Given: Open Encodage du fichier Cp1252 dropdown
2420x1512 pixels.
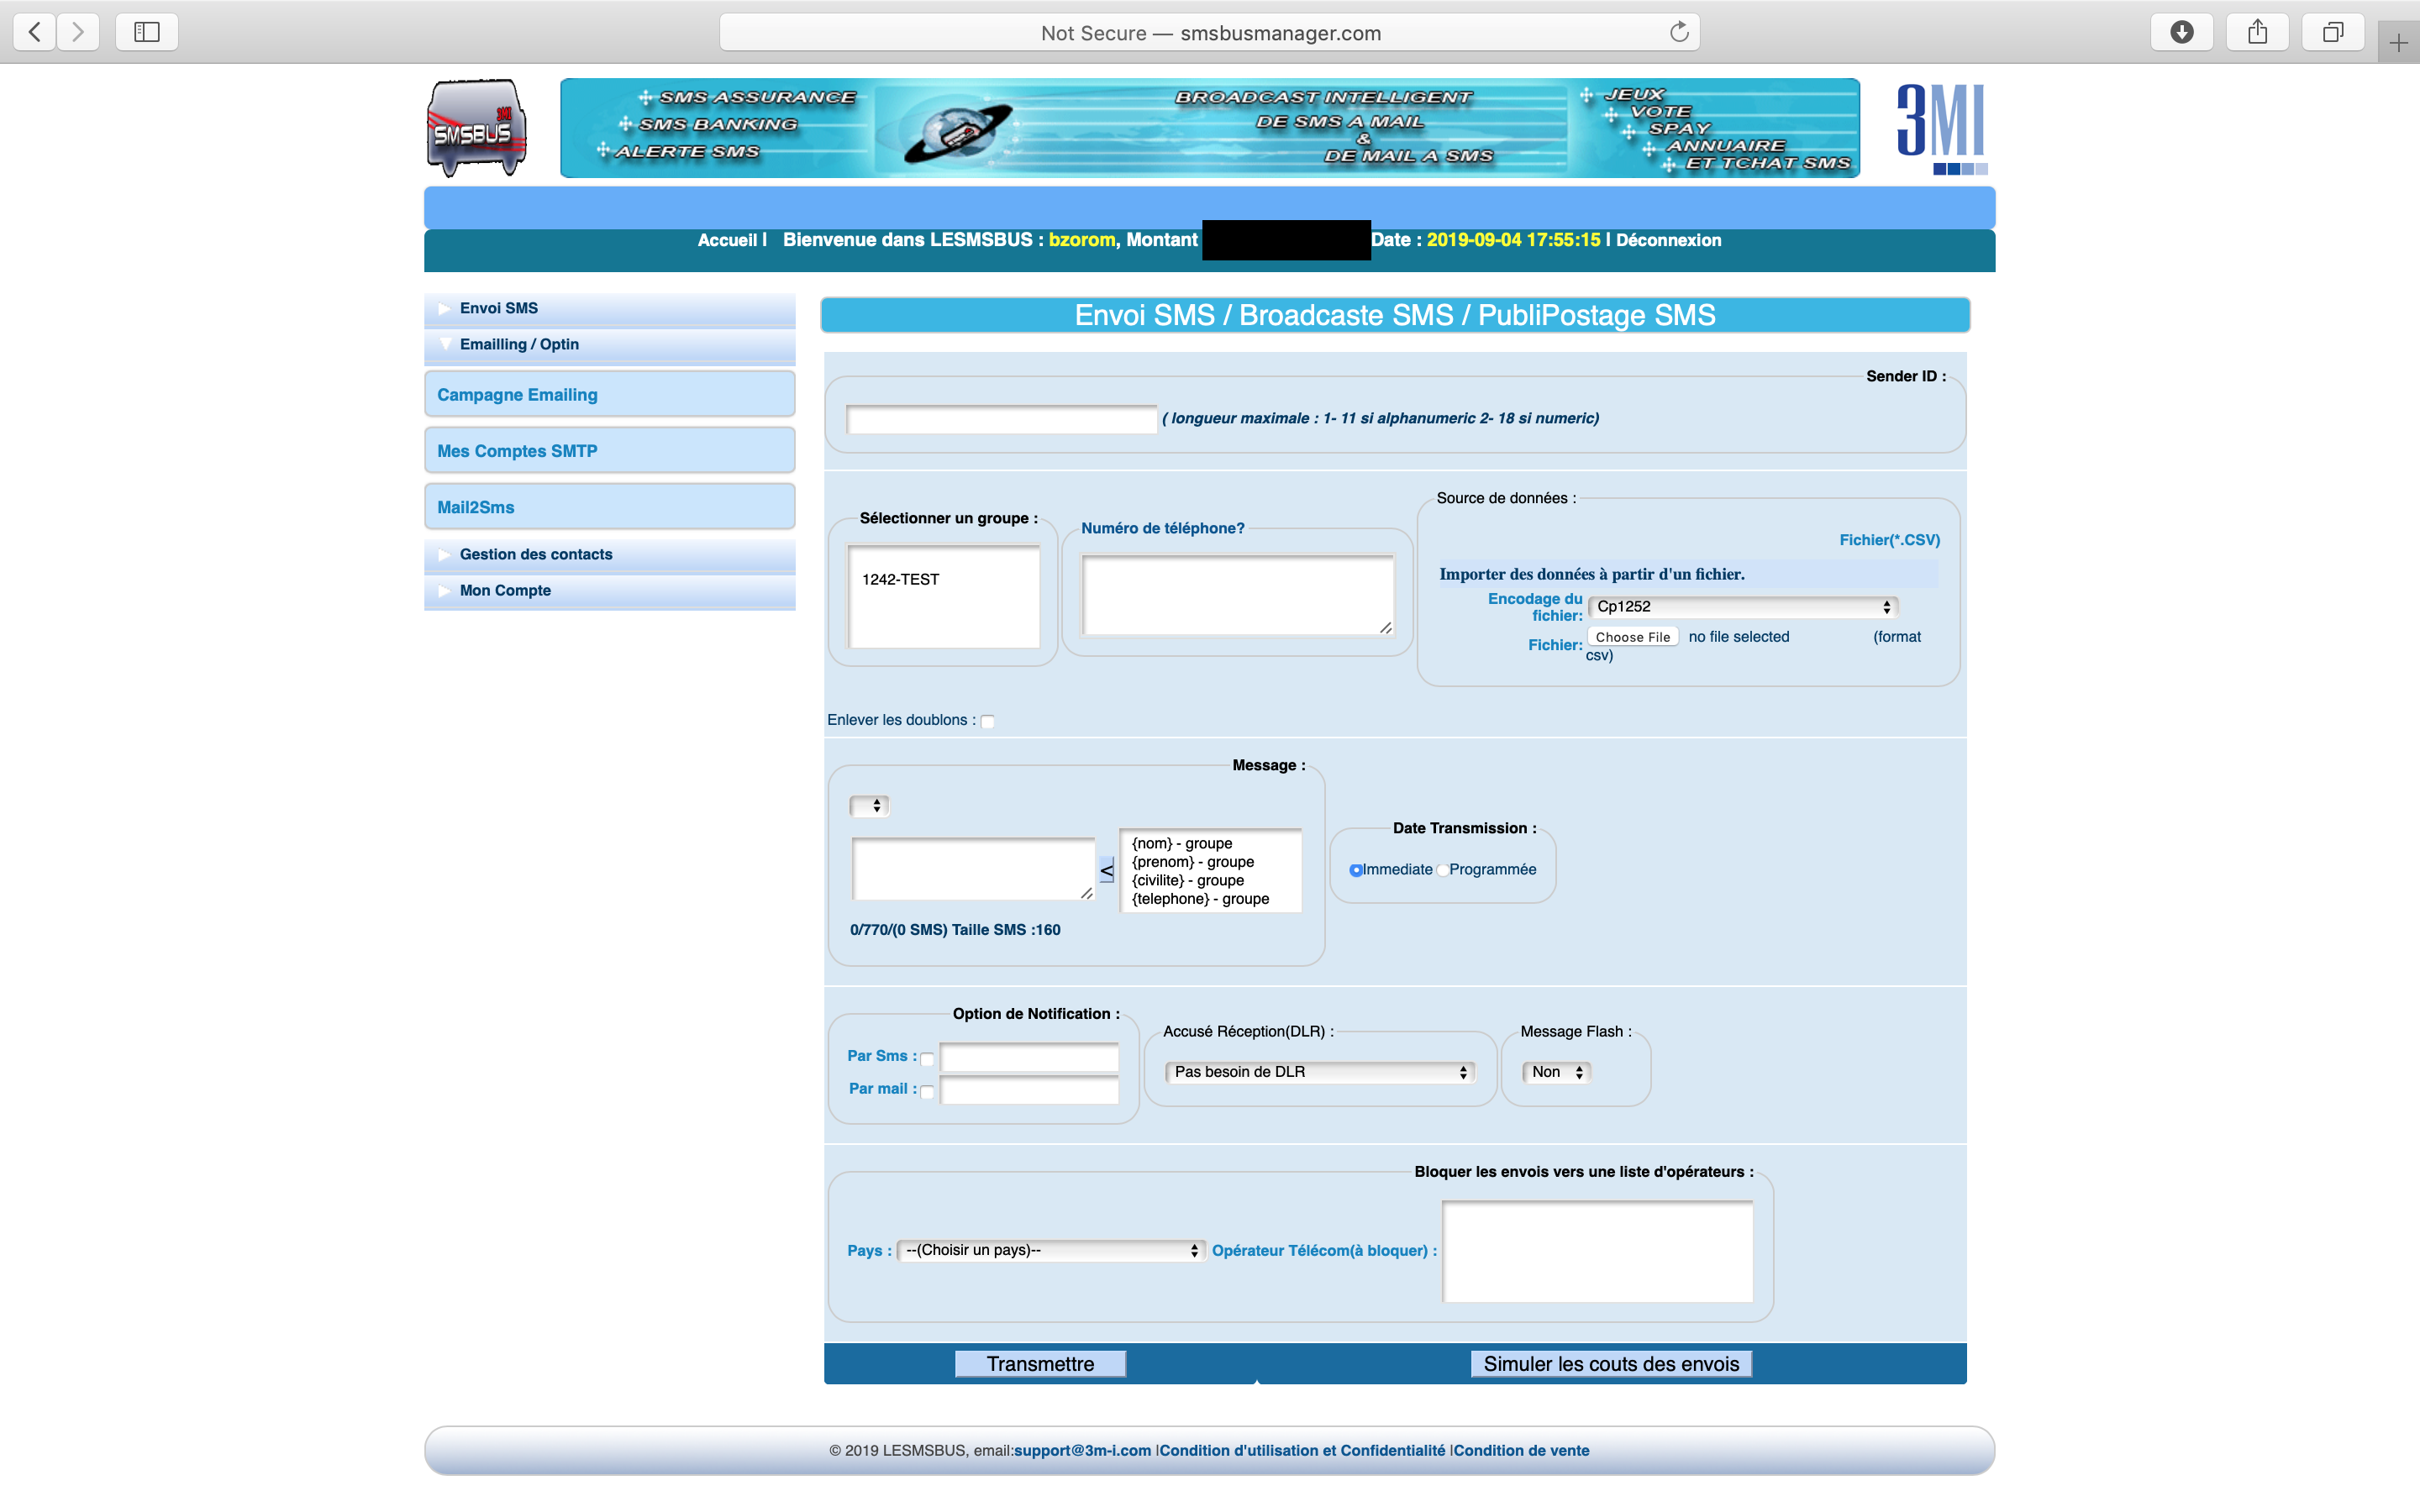Looking at the screenshot, I should pyautogui.click(x=1742, y=607).
